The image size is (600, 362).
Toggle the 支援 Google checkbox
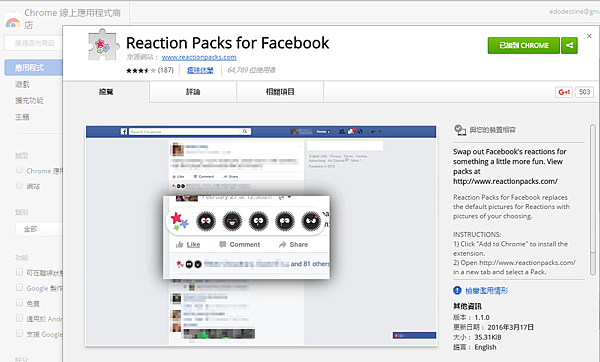click(19, 333)
